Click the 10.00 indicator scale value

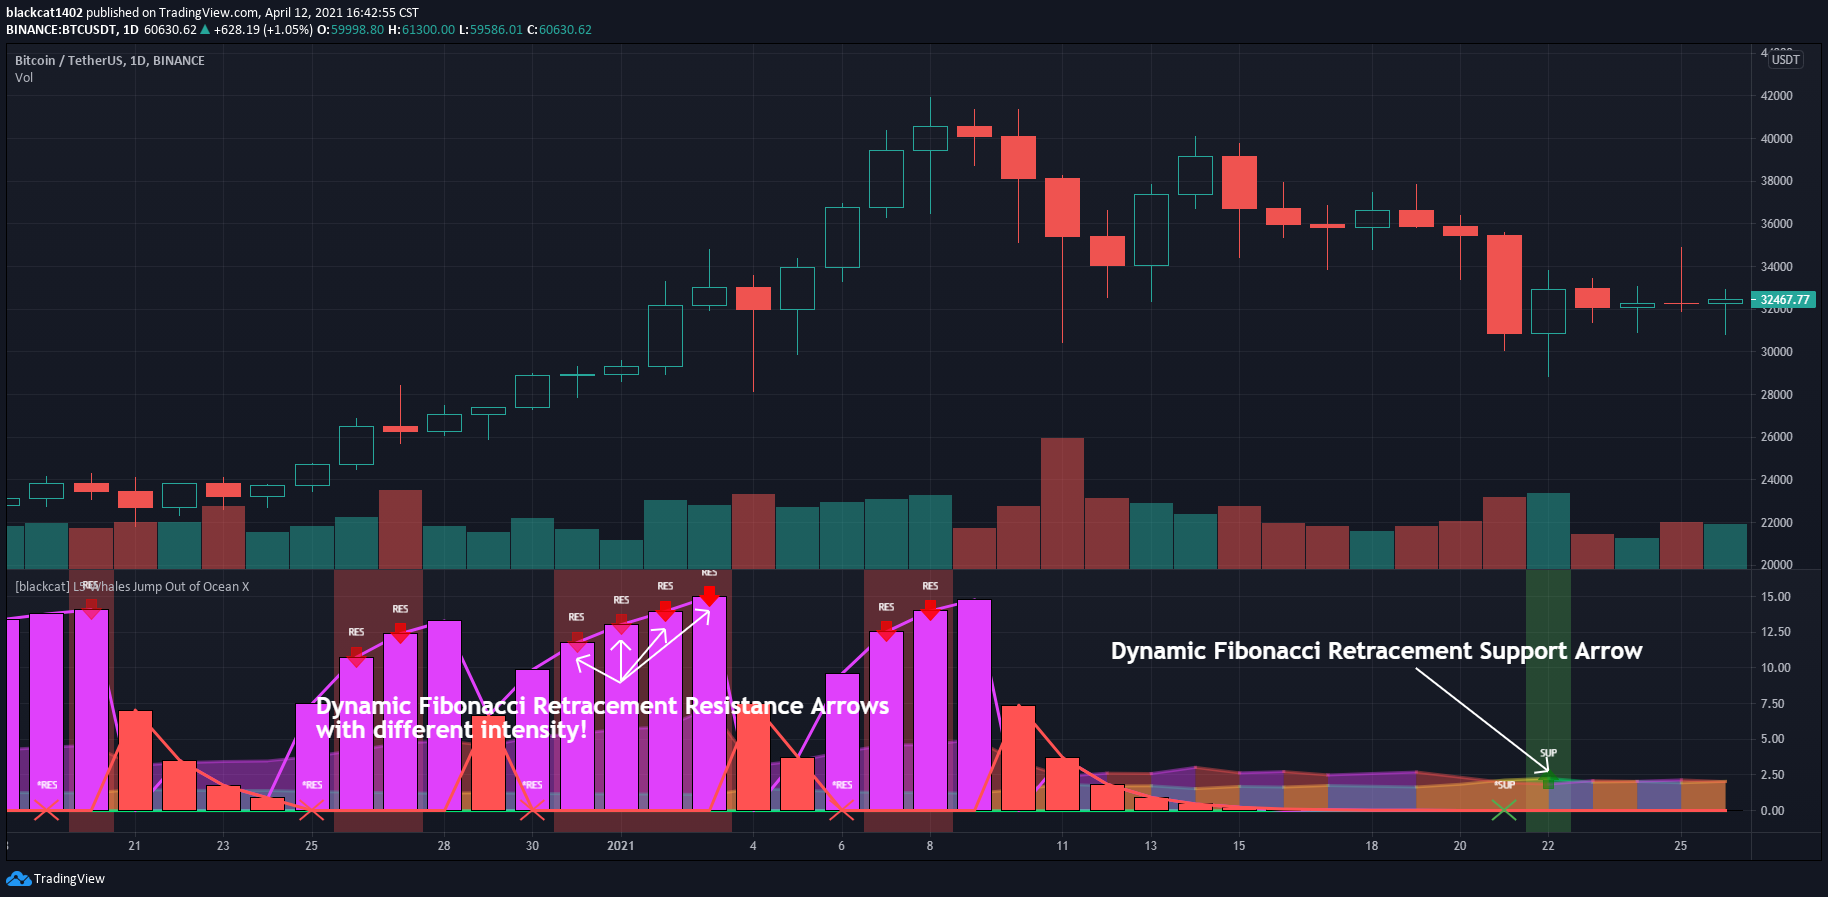(x=1776, y=668)
